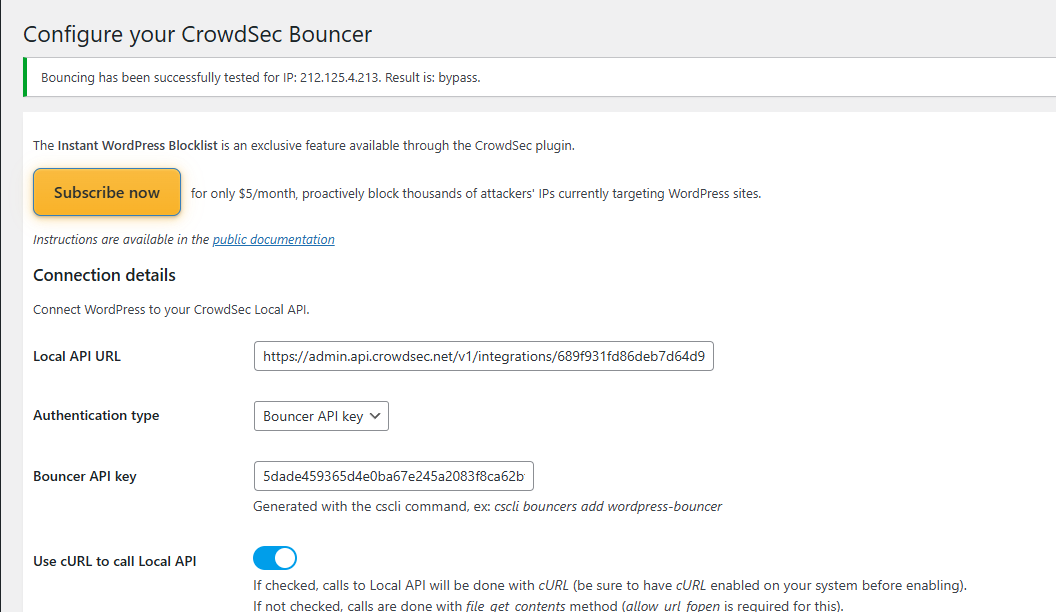
Task: Click the Subscribe now button
Action: coord(106,193)
